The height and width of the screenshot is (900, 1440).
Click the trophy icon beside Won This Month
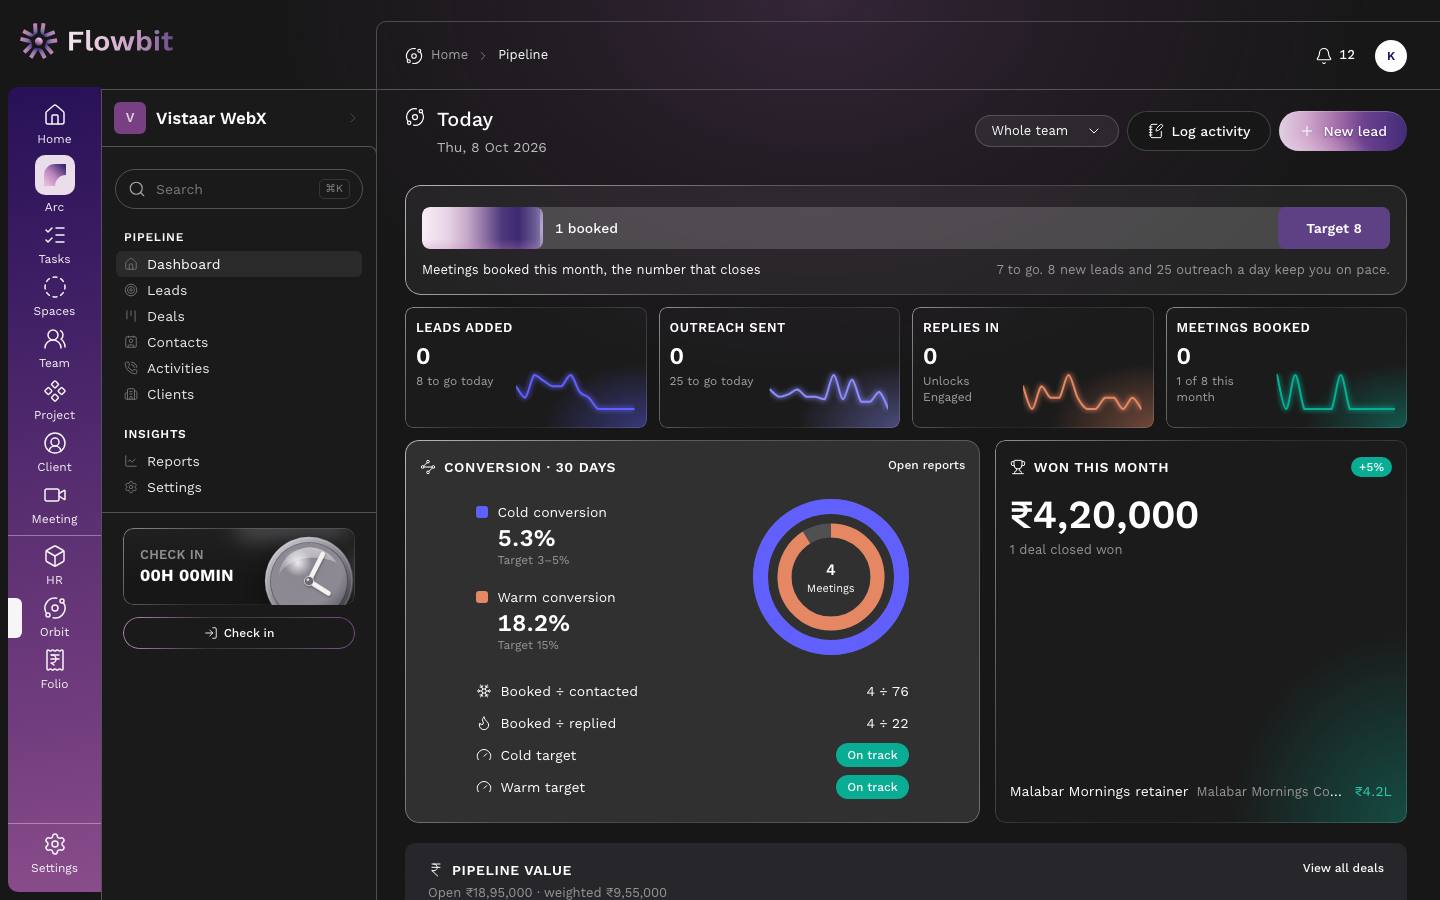pos(1018,467)
